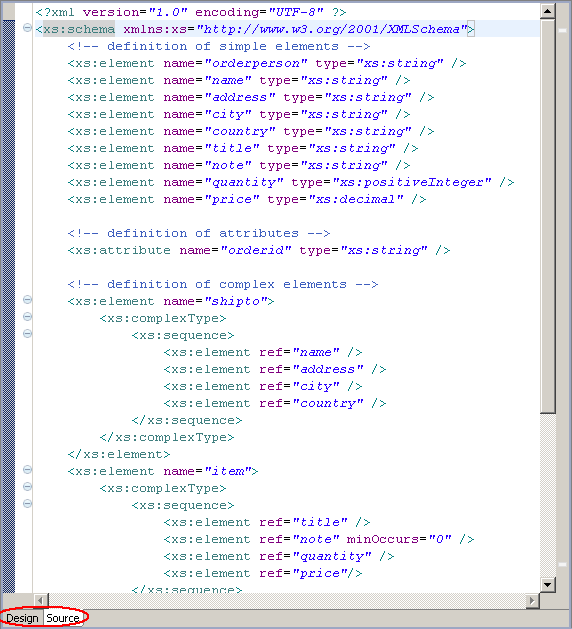Collapse the complexType fold under shipto
Screen dimensions: 572x629
(x=27, y=317)
